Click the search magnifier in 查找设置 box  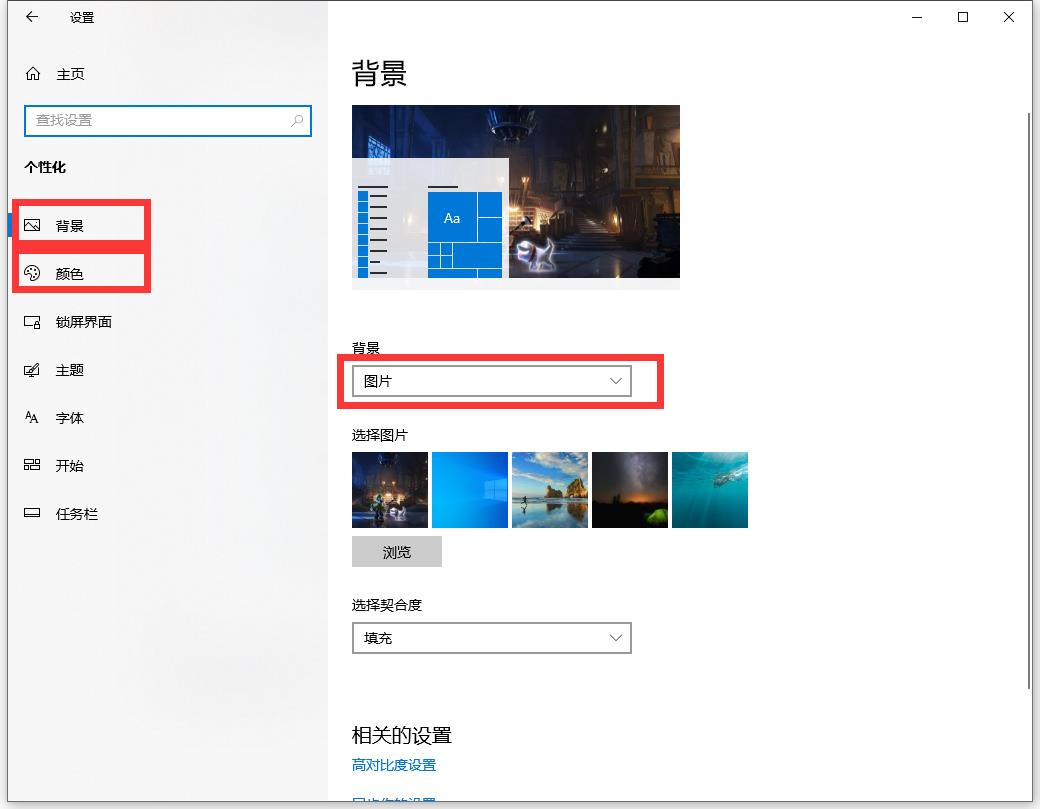[x=297, y=120]
